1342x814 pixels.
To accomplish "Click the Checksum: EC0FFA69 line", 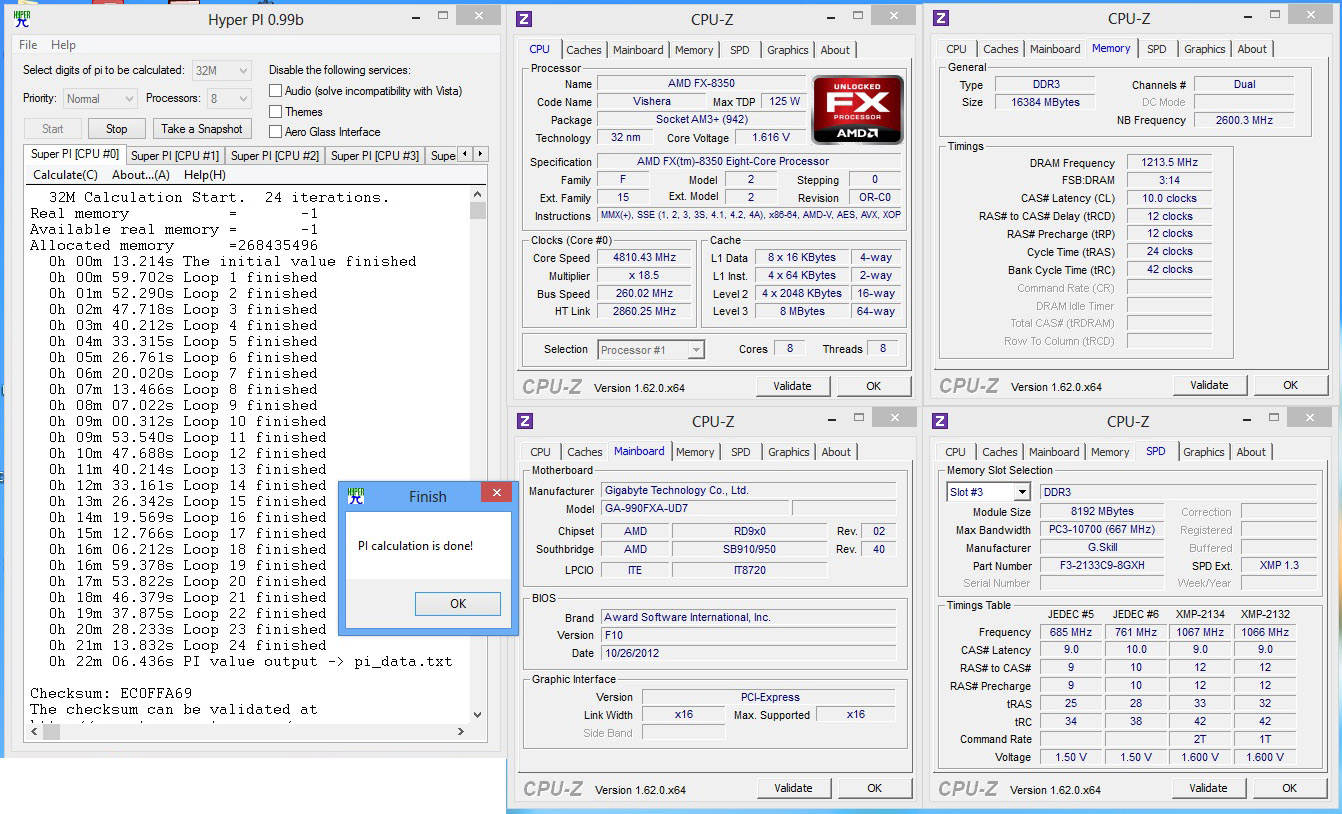I will click(x=111, y=693).
